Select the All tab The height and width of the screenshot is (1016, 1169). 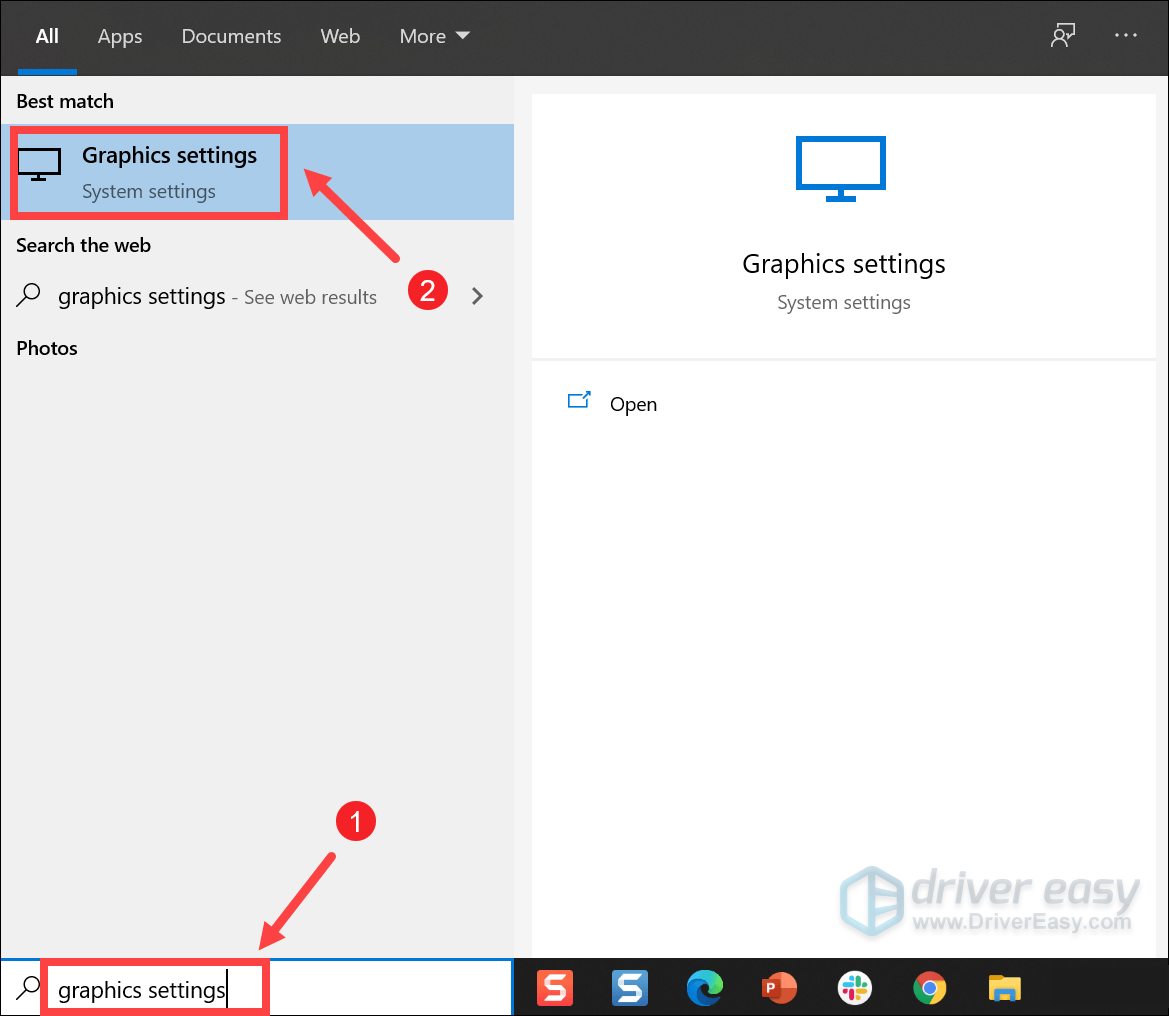(47, 36)
